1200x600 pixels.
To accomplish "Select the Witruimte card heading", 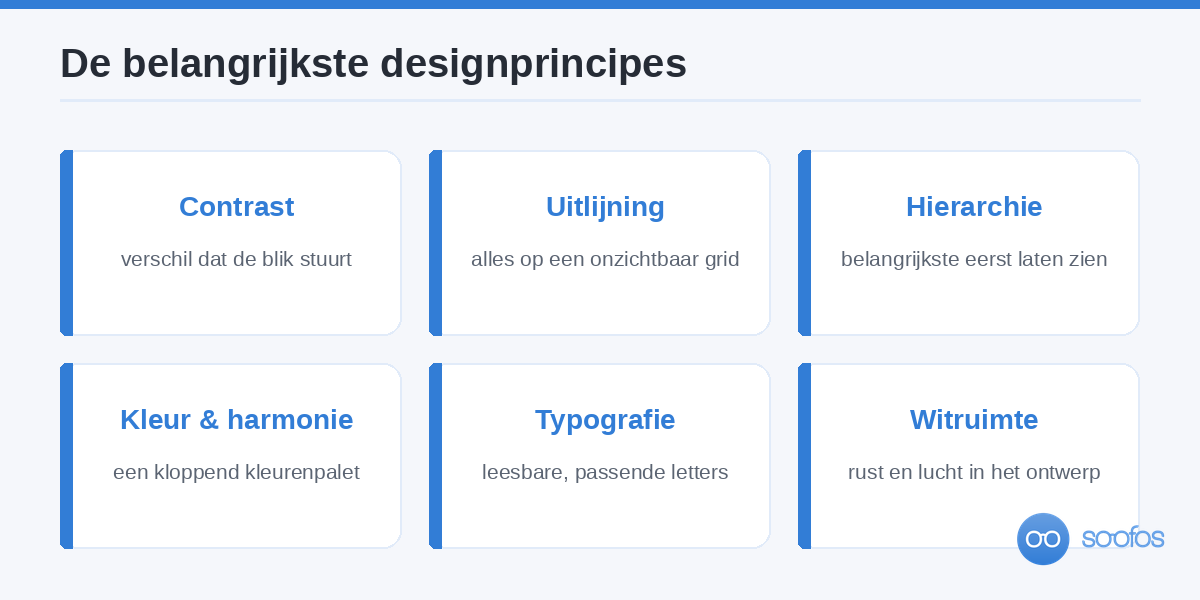I will [x=974, y=420].
